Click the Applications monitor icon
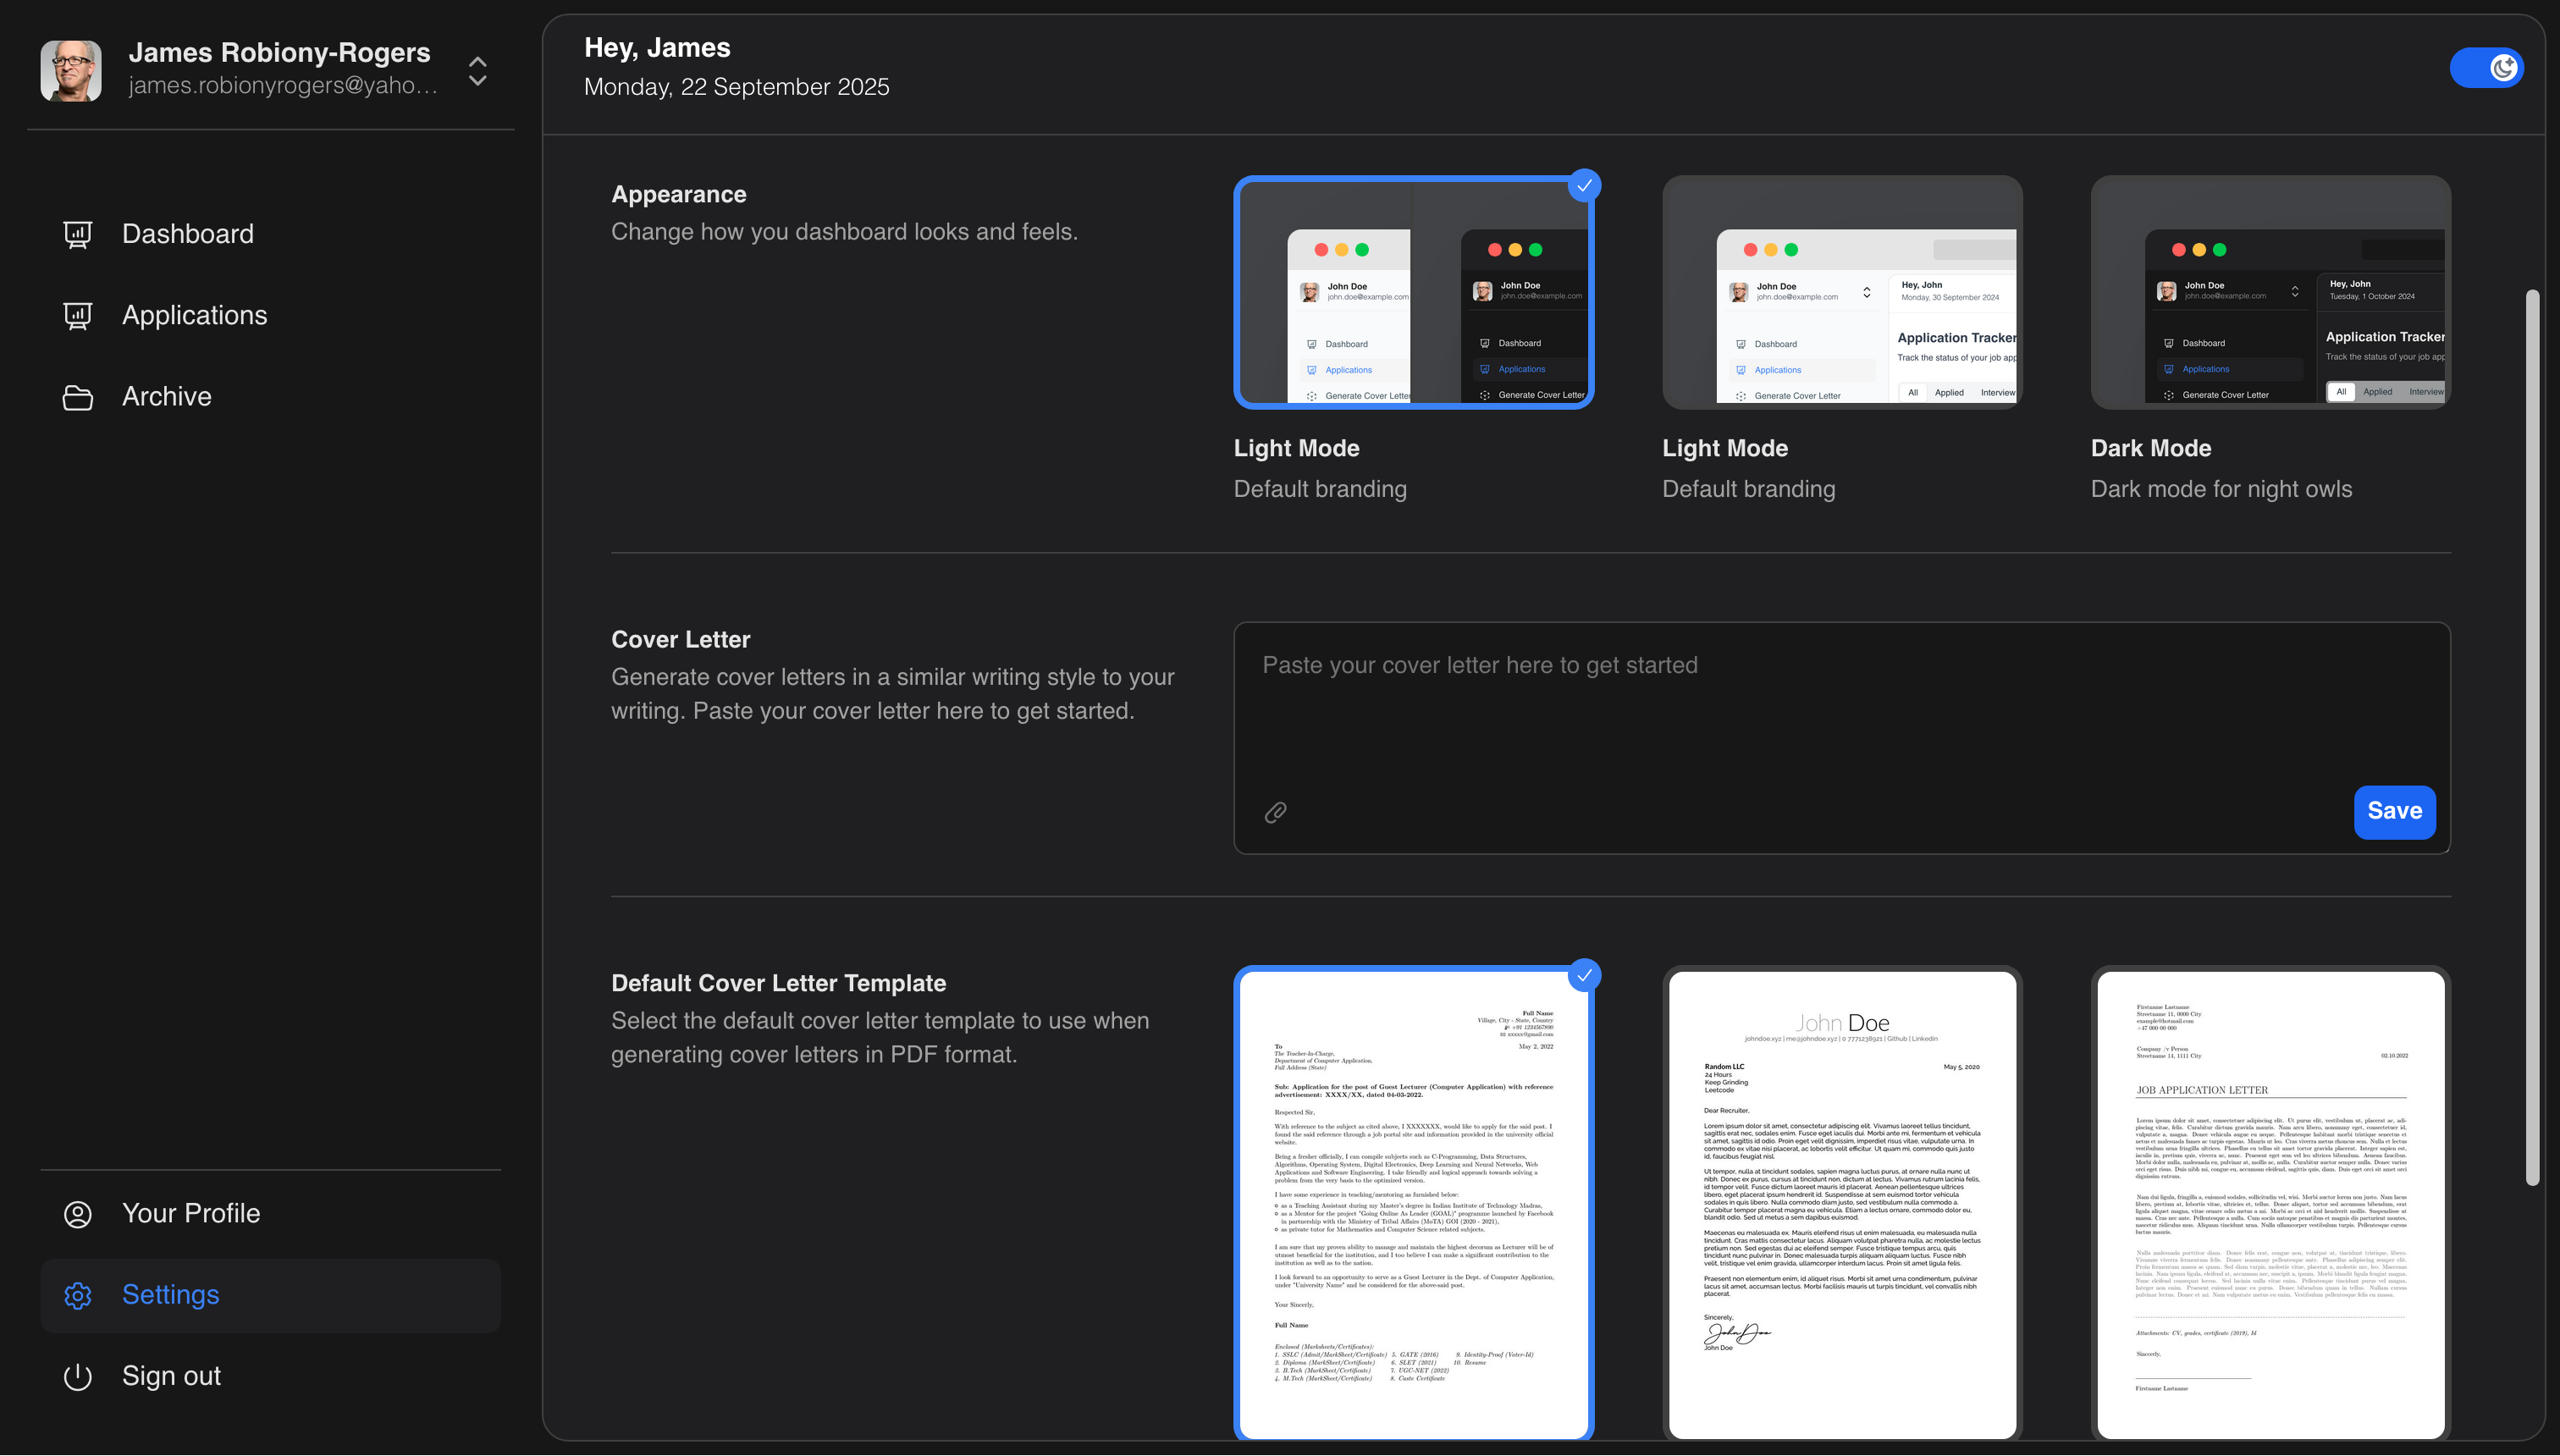The width and height of the screenshot is (2560, 1456). [78, 315]
